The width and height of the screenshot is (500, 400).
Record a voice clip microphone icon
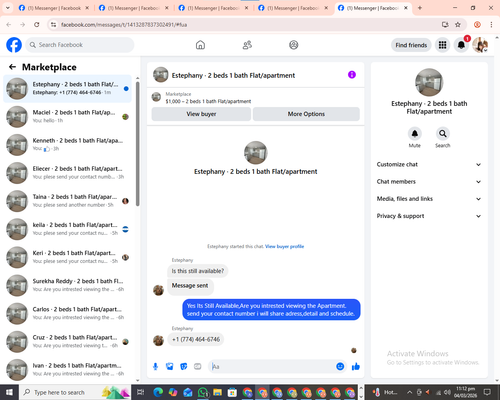click(155, 367)
